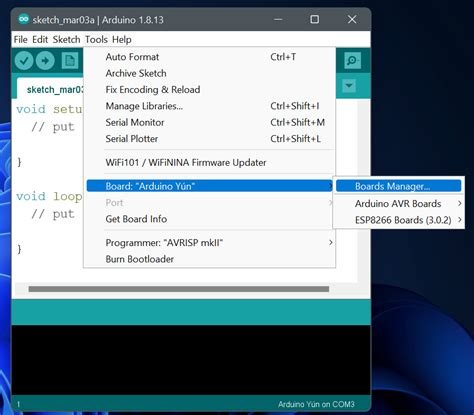Screen dimensions: 474x415
Task: Click the New sketch file icon
Action: point(70,61)
